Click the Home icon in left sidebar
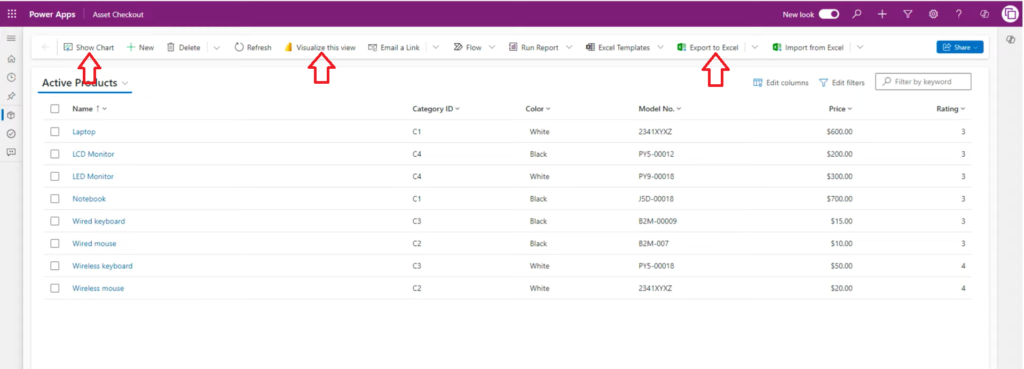 [x=11, y=59]
